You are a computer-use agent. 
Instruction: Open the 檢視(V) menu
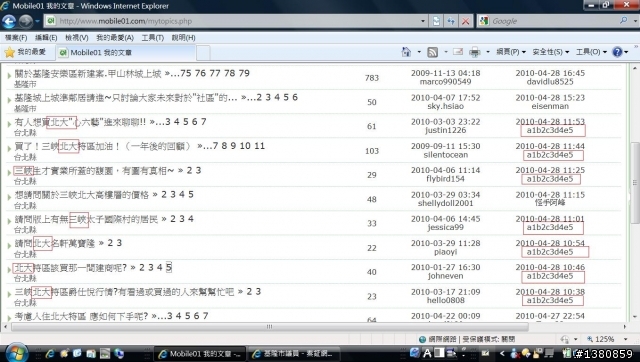pyautogui.click(x=77, y=38)
